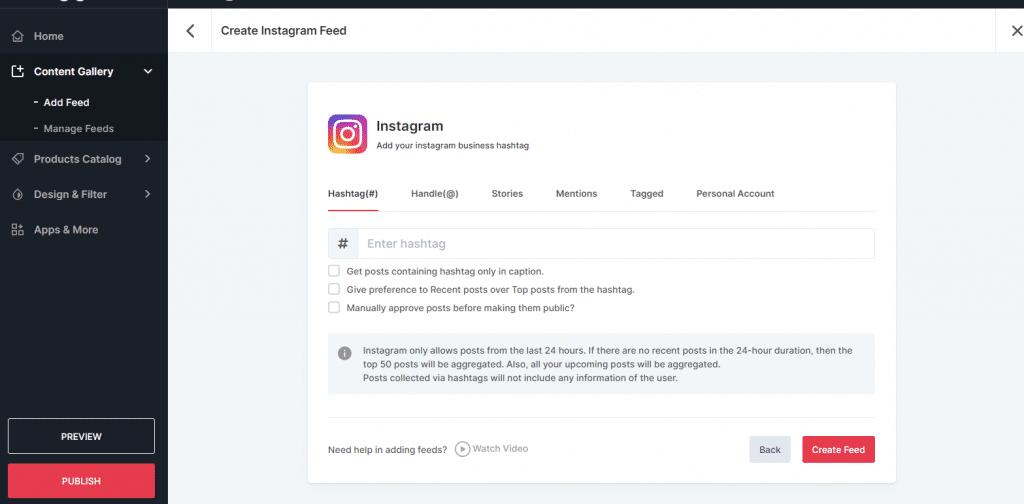Viewport: 1024px width, 504px height.
Task: Click the PUBLISH button
Action: coord(81,481)
